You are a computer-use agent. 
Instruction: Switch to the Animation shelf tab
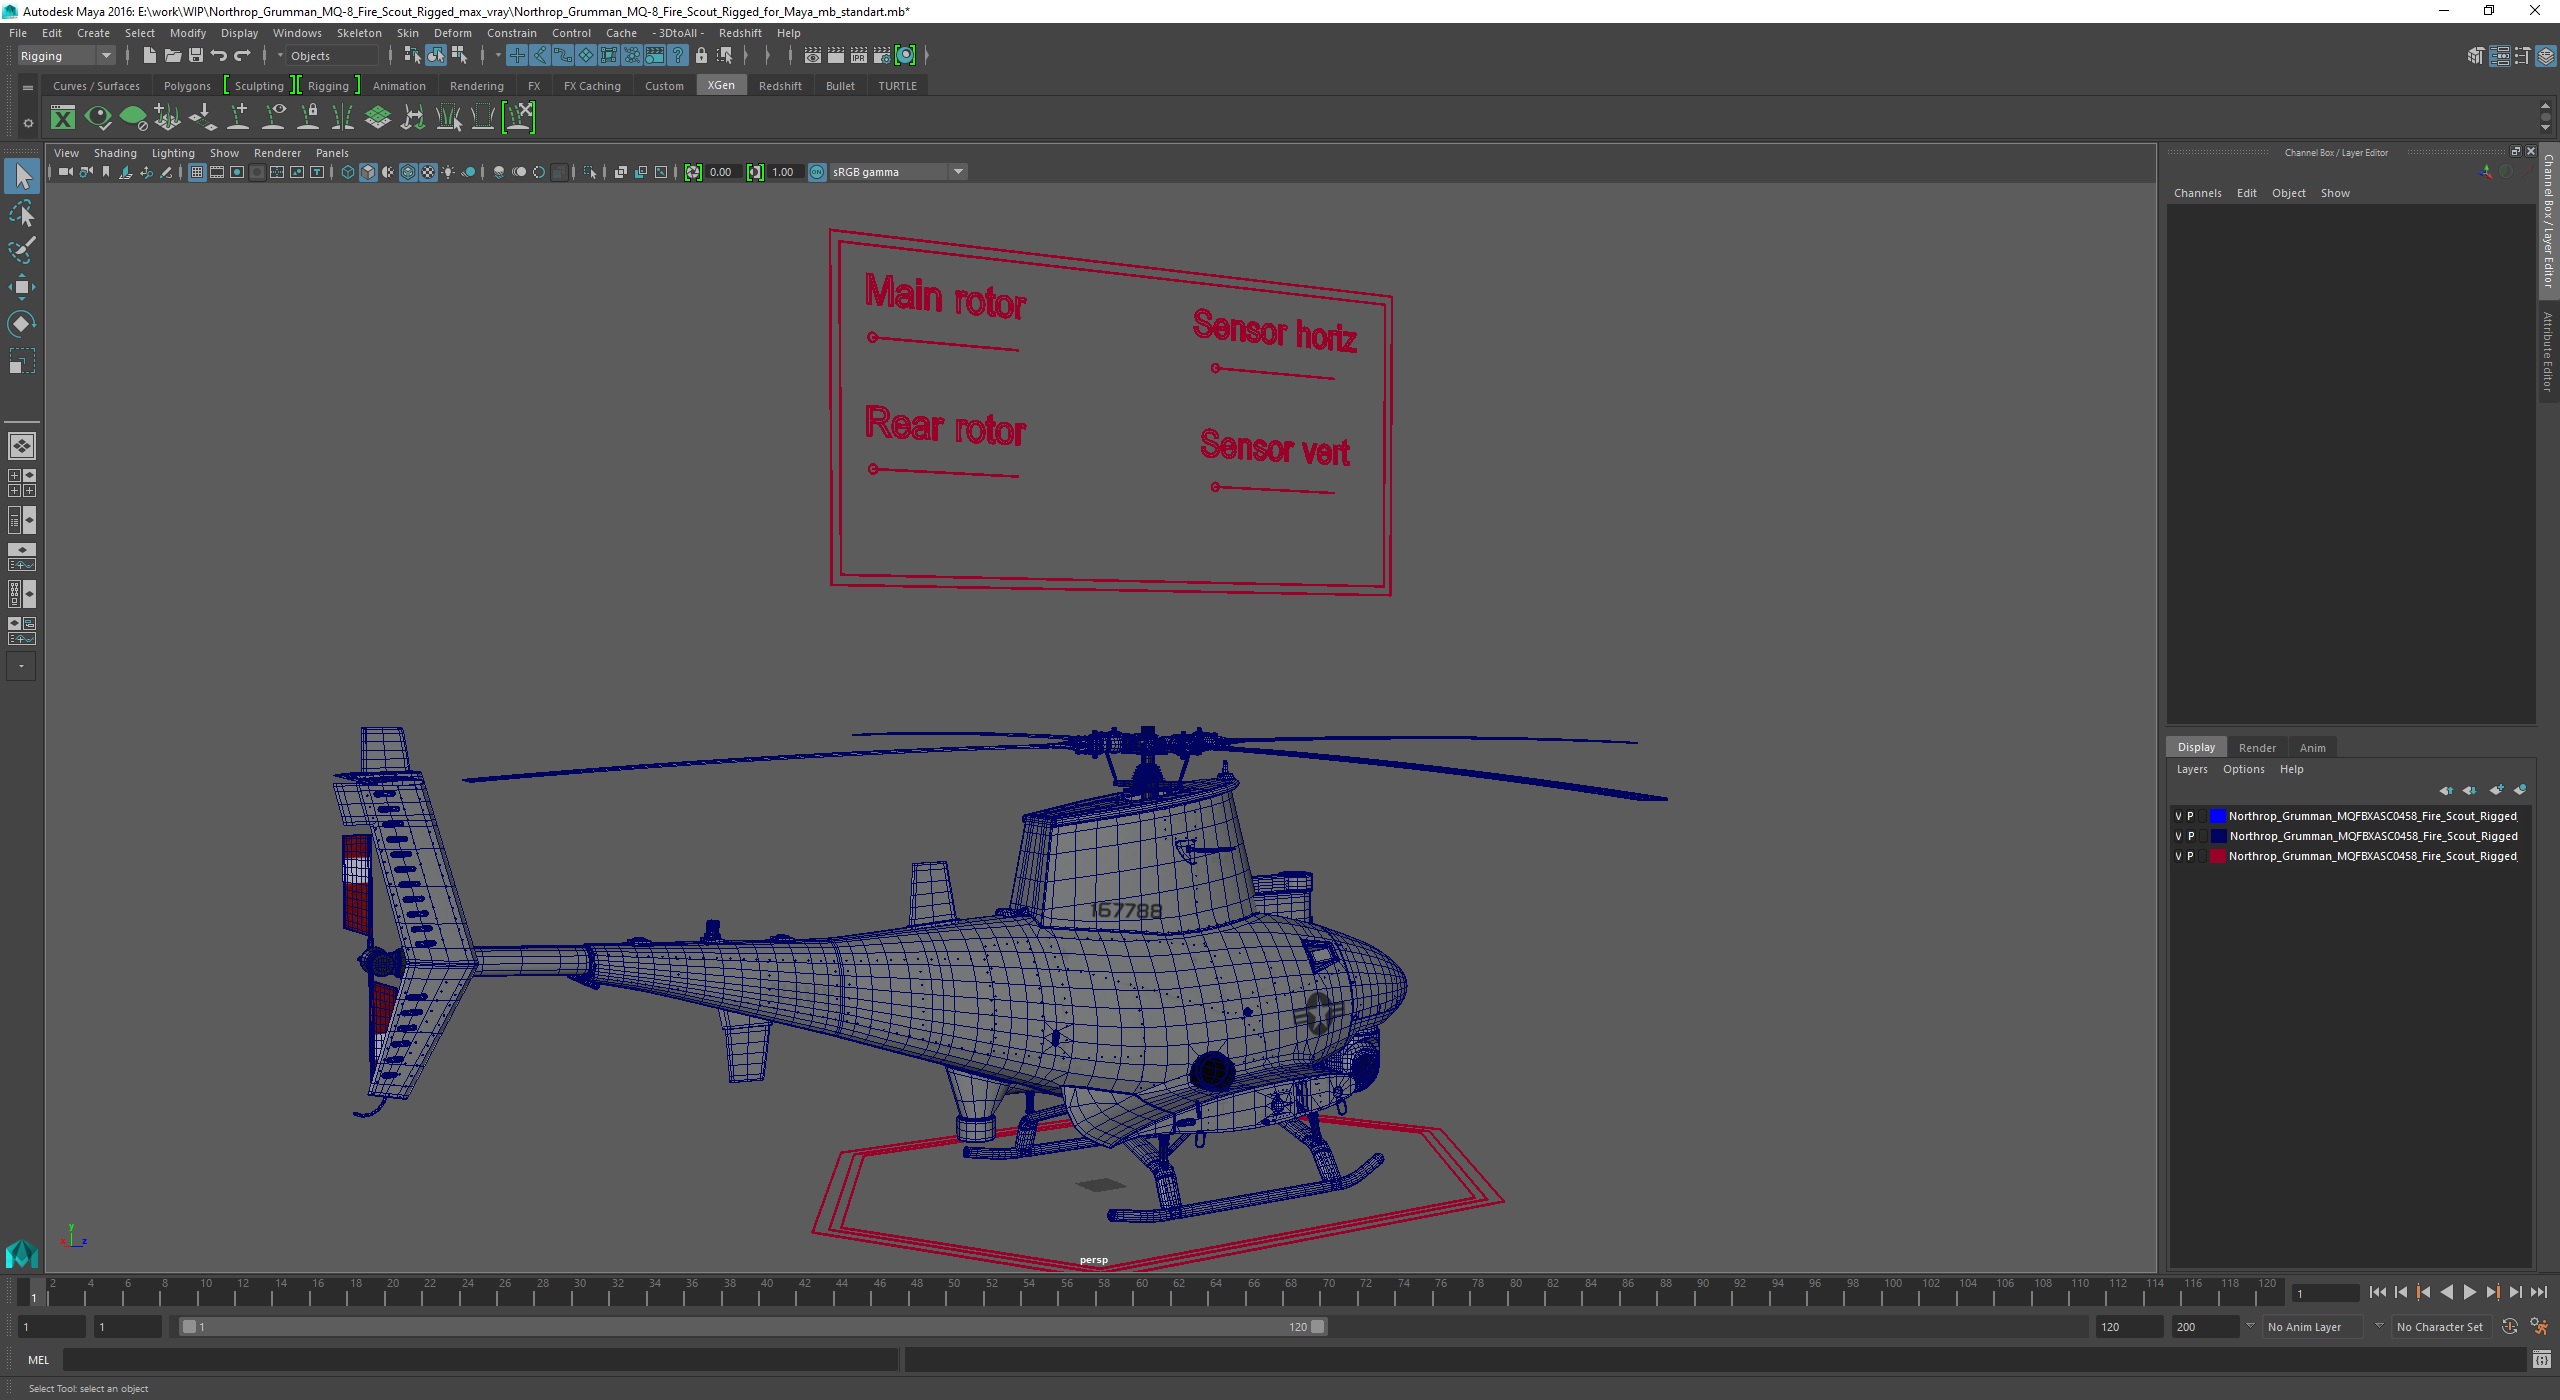tap(398, 86)
